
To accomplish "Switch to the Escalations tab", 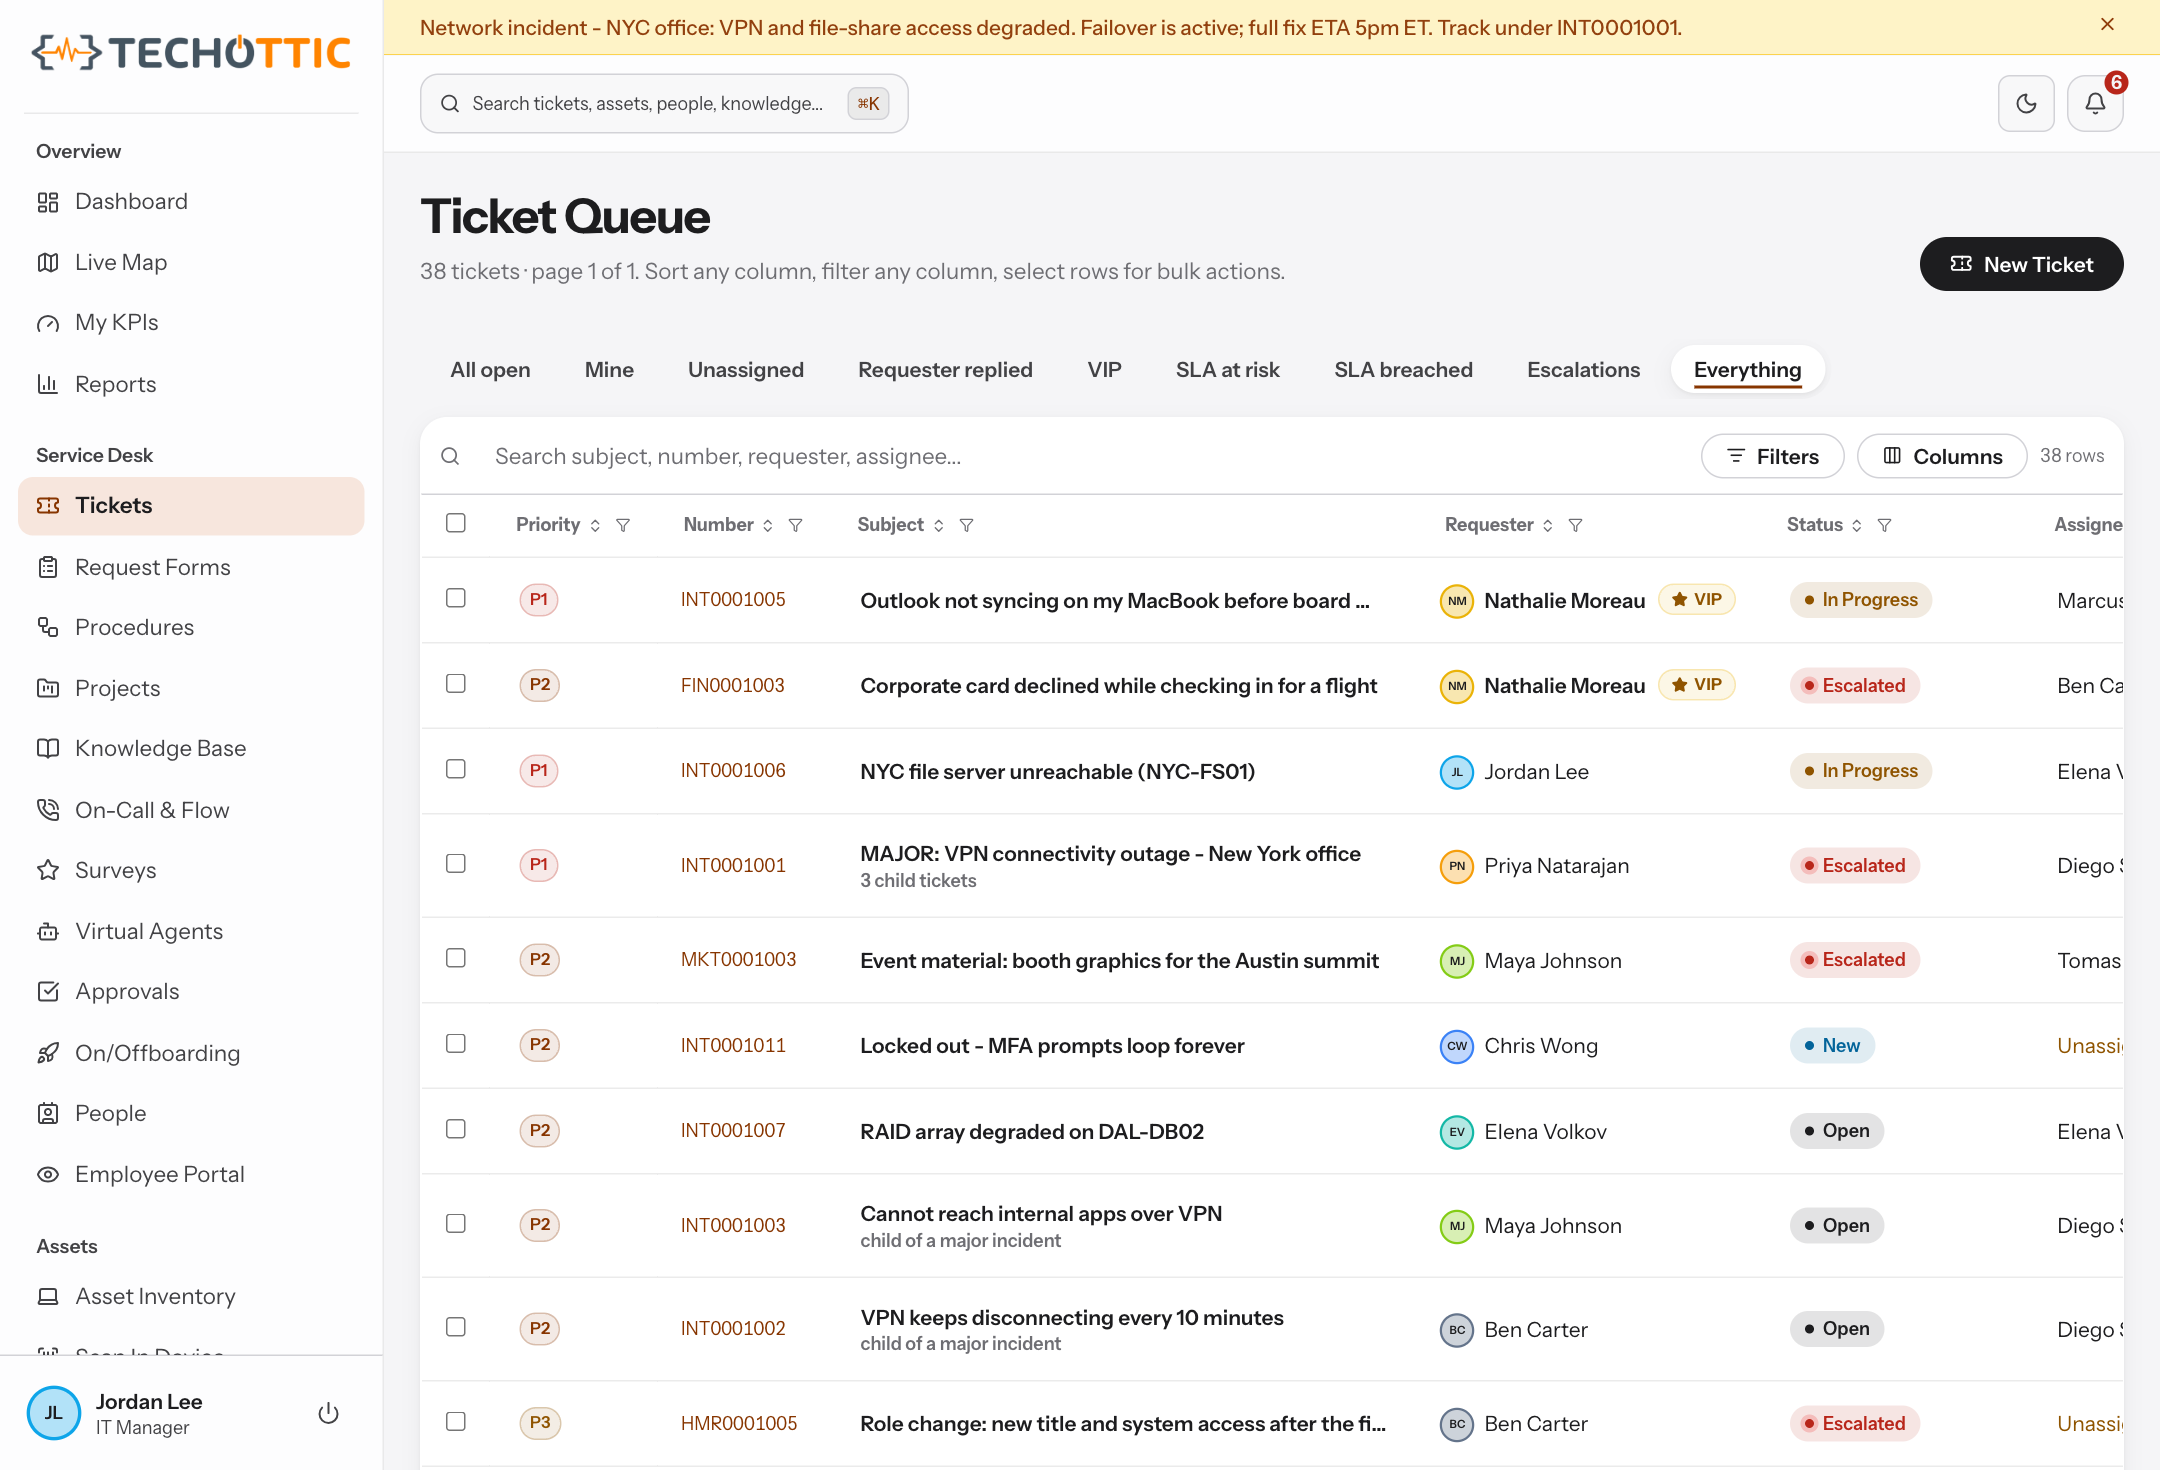I will [1583, 370].
